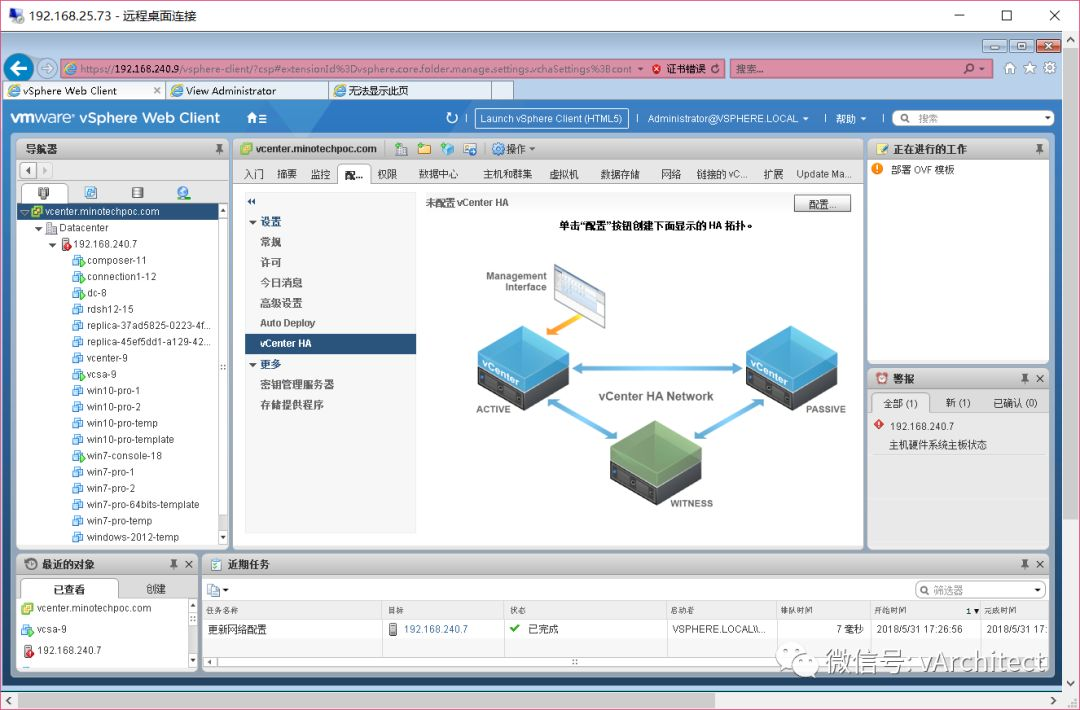
Task: Close the Recent Objects panel
Action: (189, 564)
